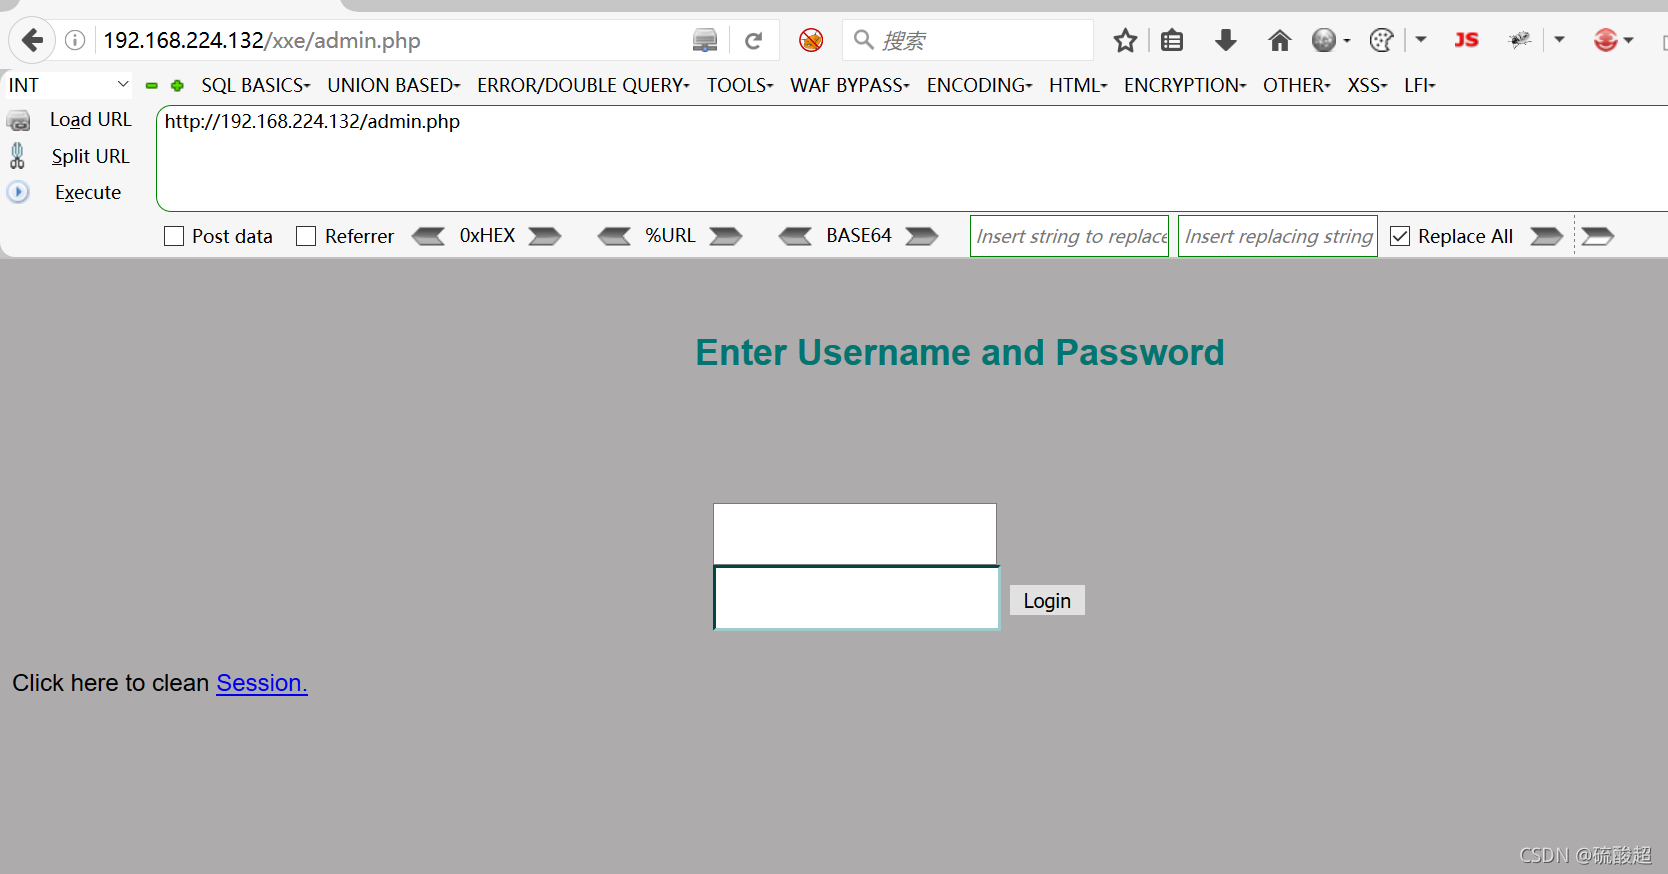Open the ERROR/DOUBLE QUERY menu
The width and height of the screenshot is (1668, 874).
coord(583,85)
